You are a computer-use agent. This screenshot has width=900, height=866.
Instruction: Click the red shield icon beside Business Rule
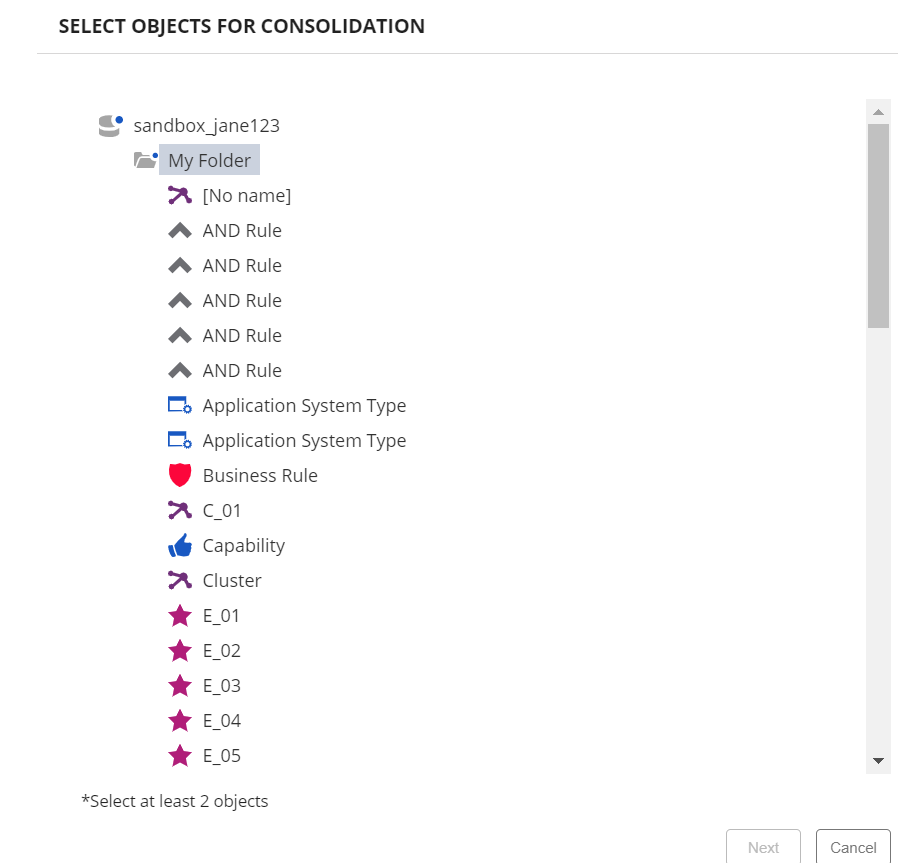point(180,474)
